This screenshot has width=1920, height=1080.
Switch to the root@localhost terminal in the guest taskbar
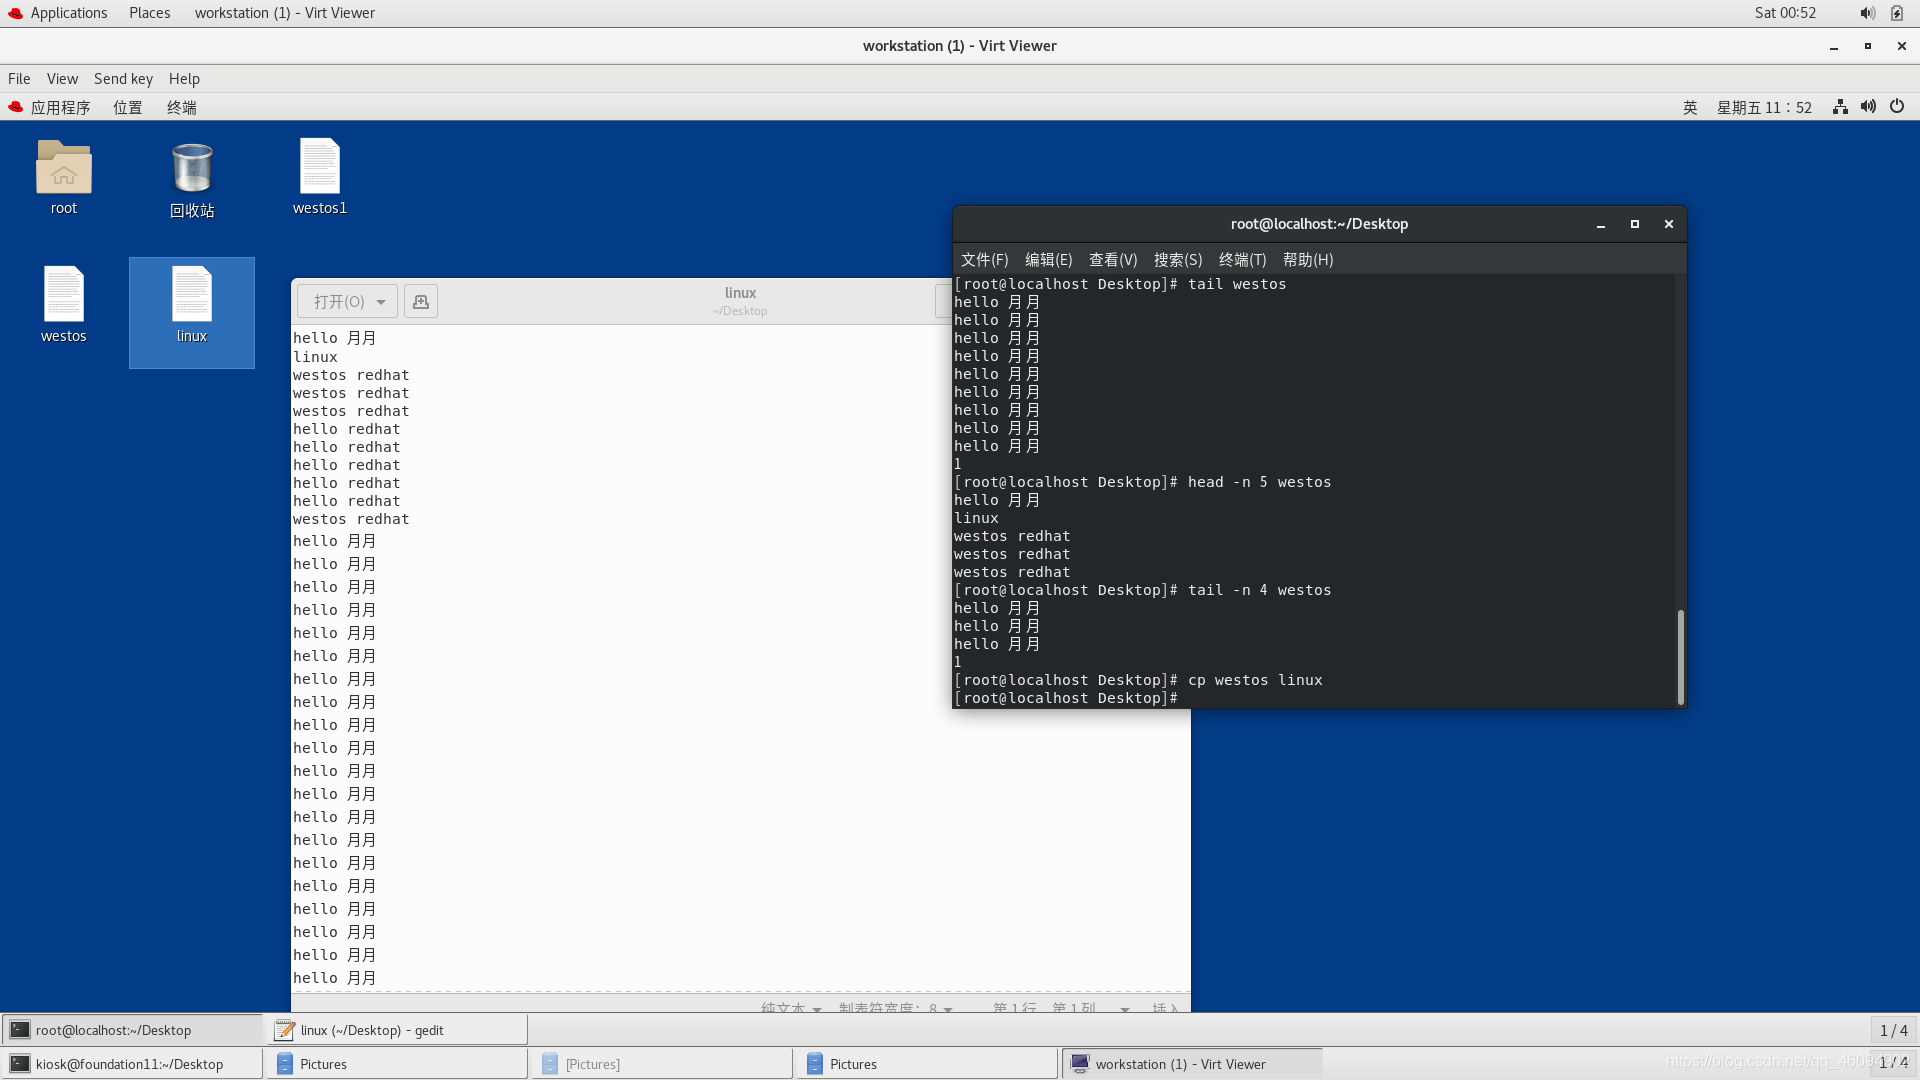132,1030
